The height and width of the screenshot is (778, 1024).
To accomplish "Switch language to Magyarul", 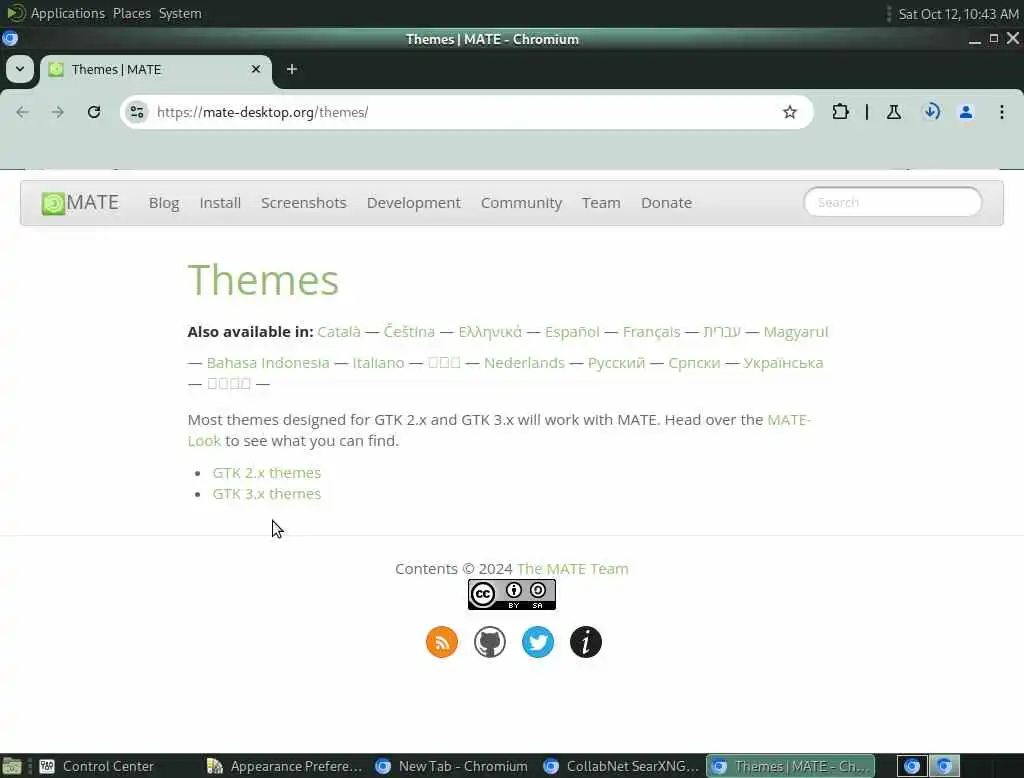I will pos(795,332).
